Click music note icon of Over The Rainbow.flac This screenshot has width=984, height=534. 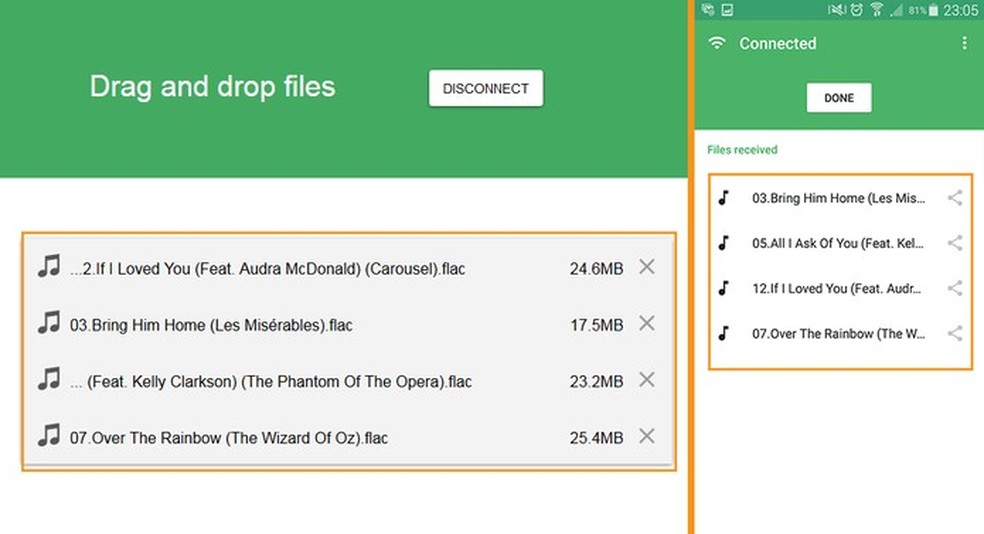pos(49,435)
